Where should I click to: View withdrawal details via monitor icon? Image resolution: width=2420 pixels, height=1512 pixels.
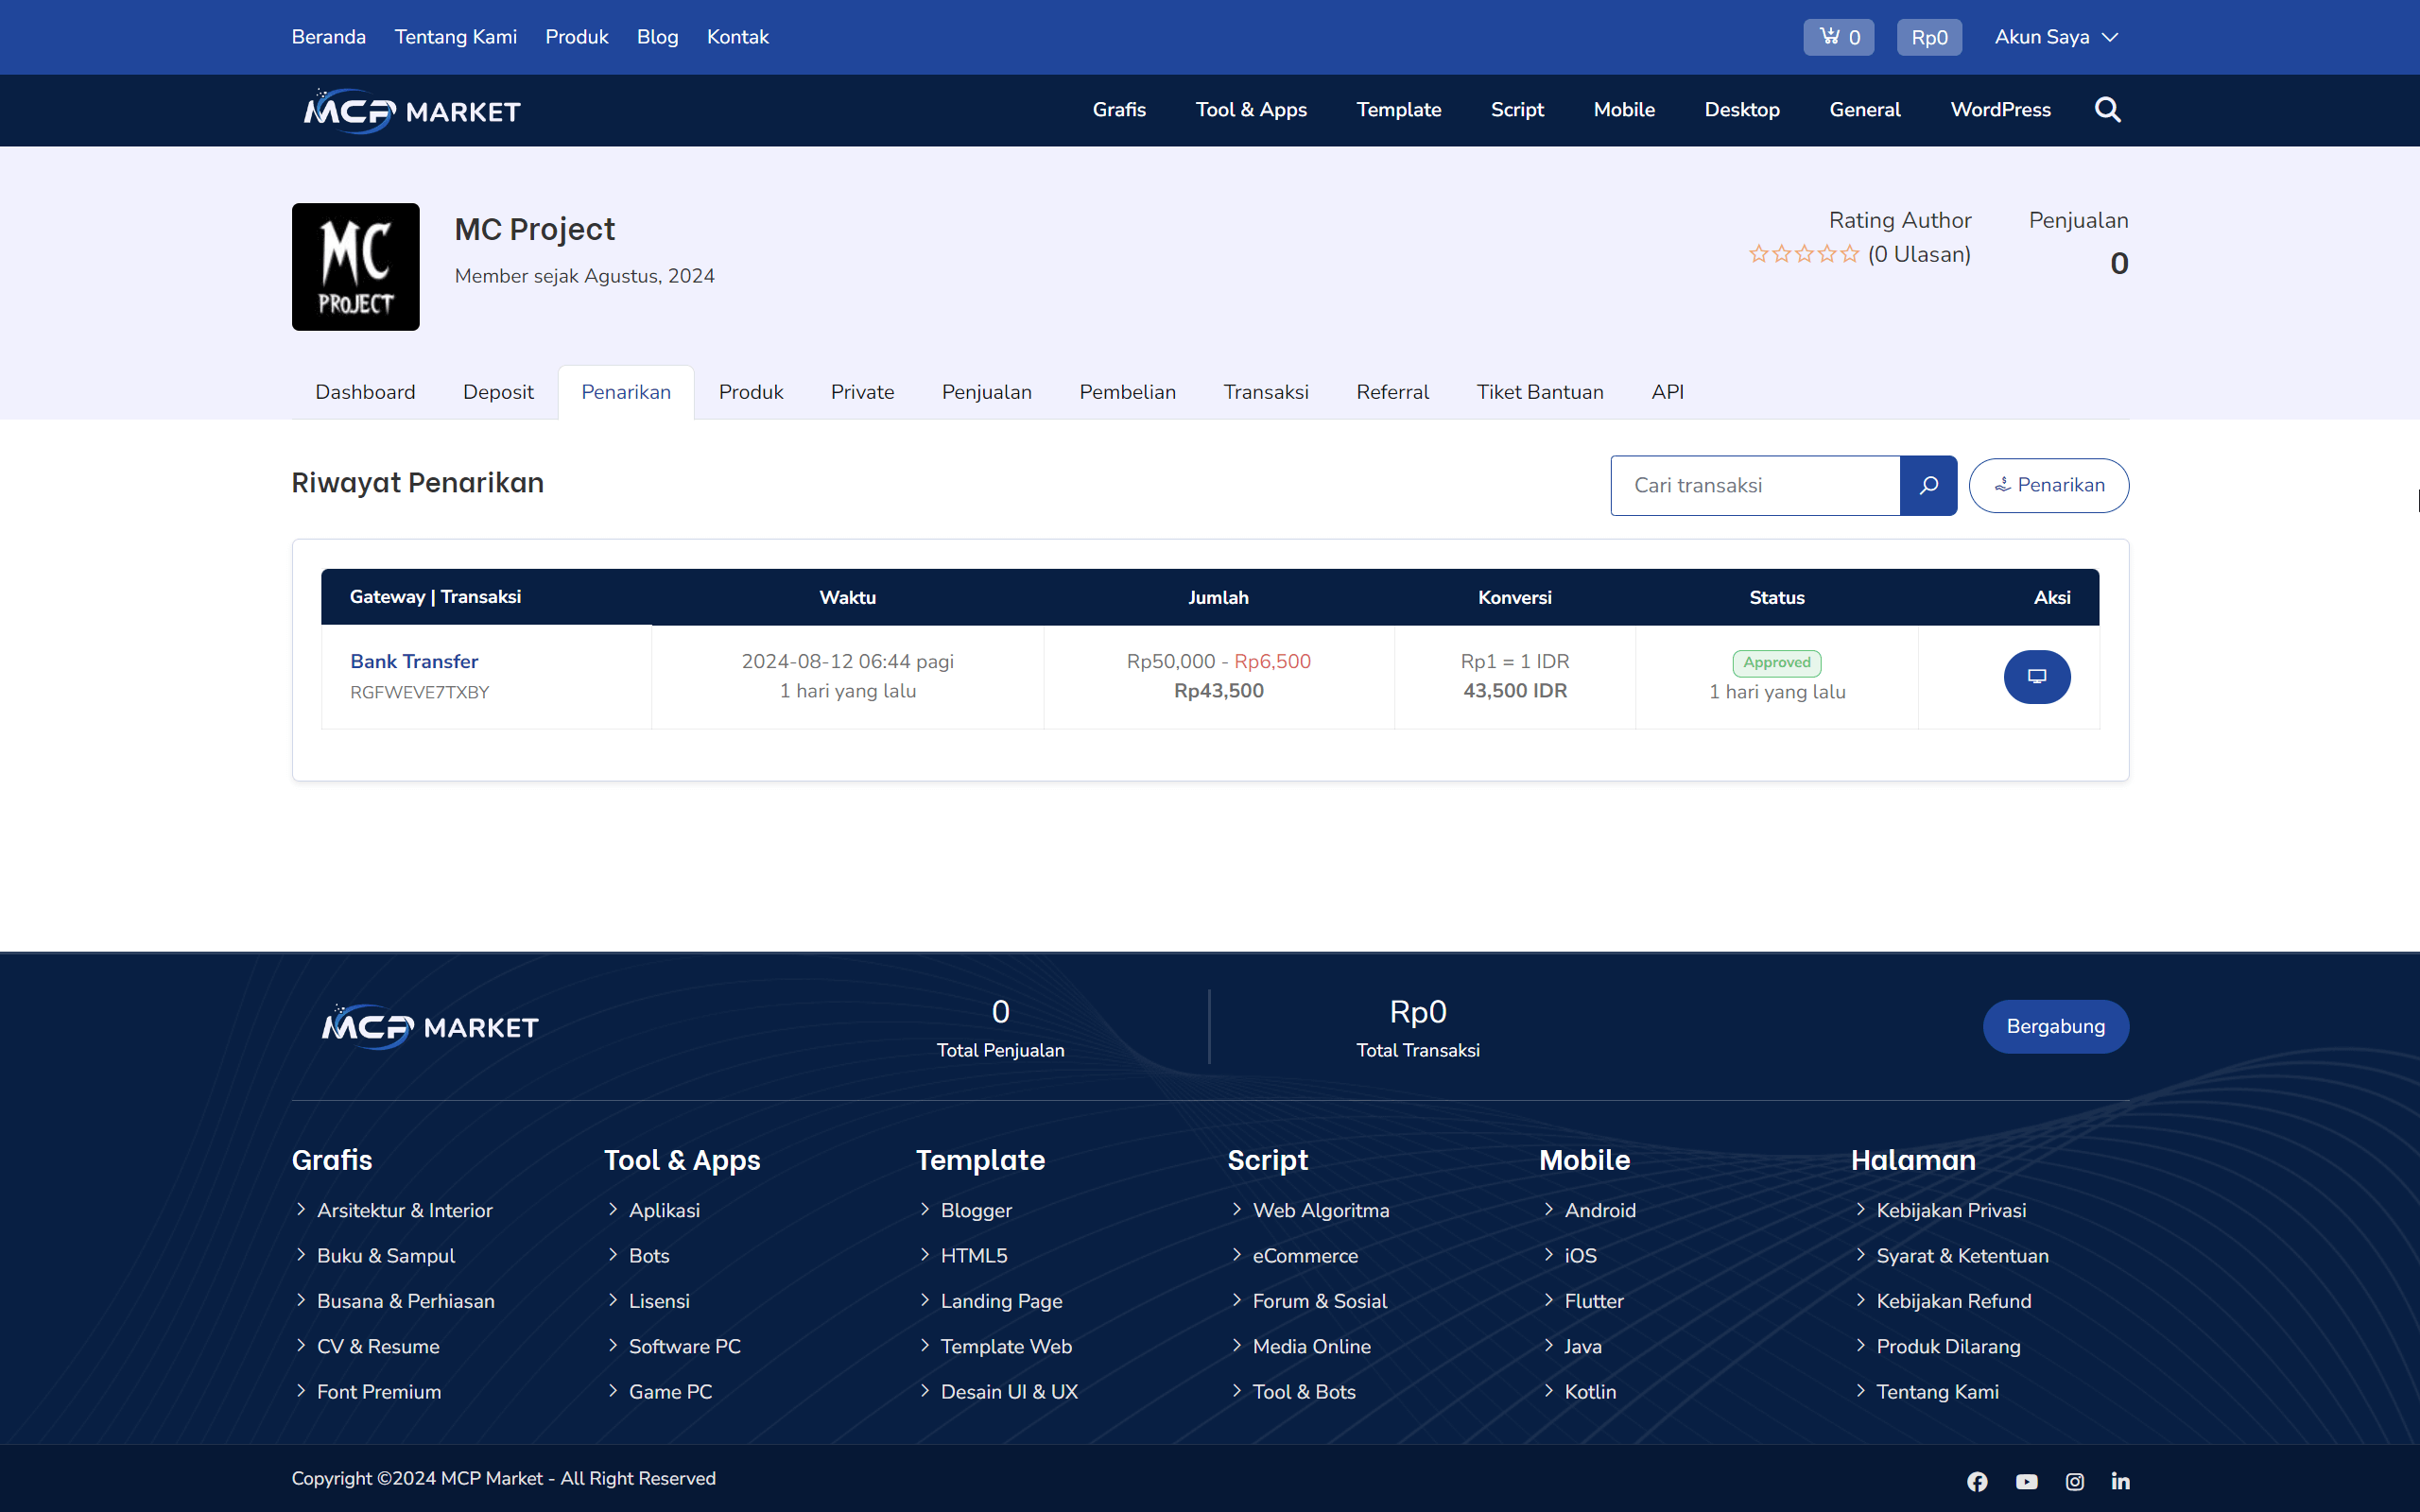coord(2036,677)
